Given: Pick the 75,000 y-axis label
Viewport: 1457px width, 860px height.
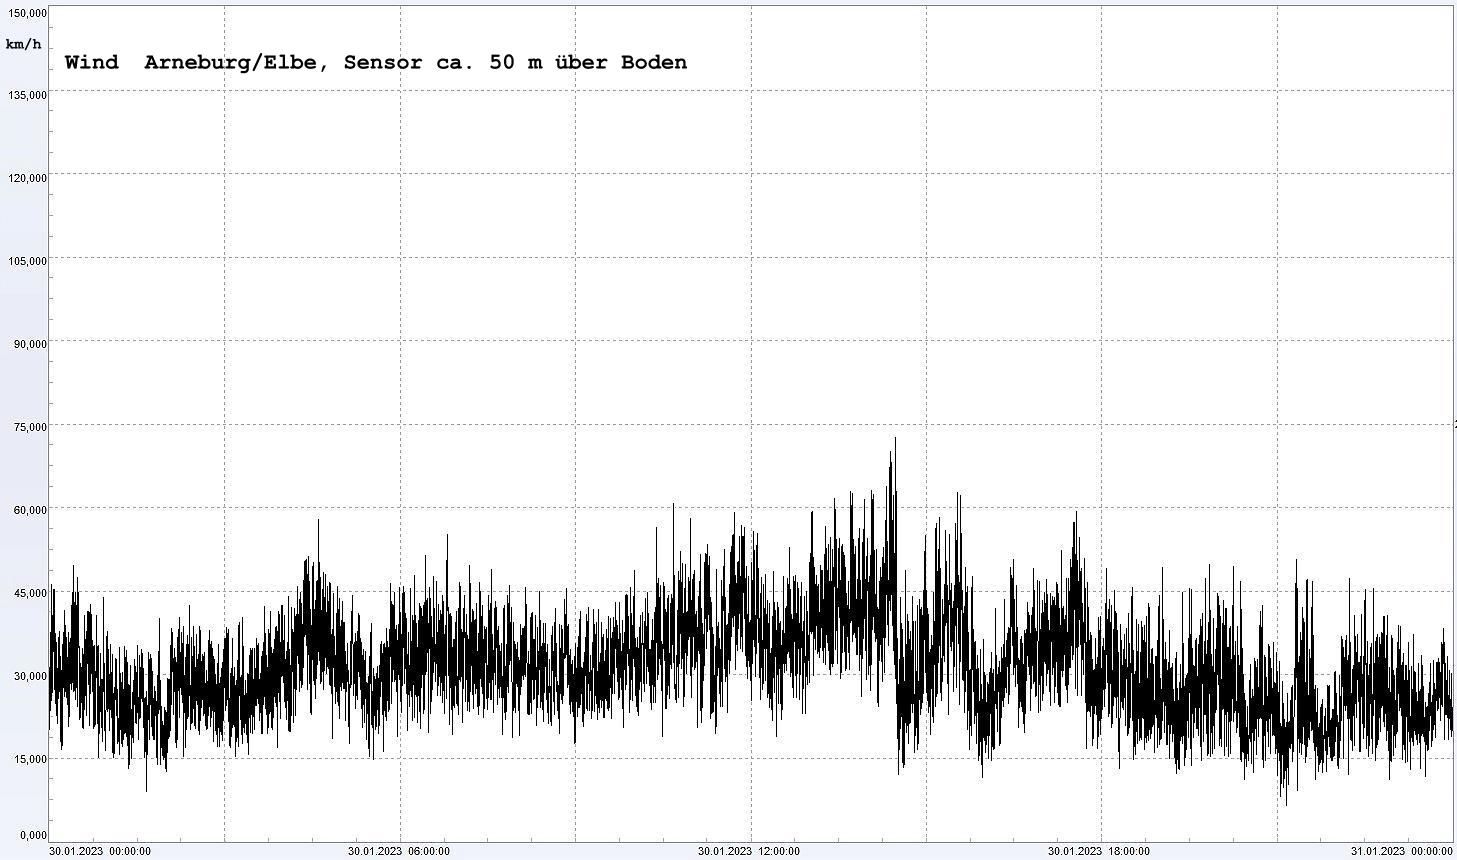Looking at the screenshot, I should [x=29, y=428].
